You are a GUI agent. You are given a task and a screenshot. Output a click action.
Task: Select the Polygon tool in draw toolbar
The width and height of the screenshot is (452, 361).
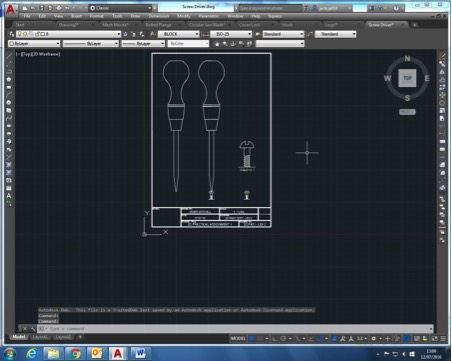(x=9, y=80)
